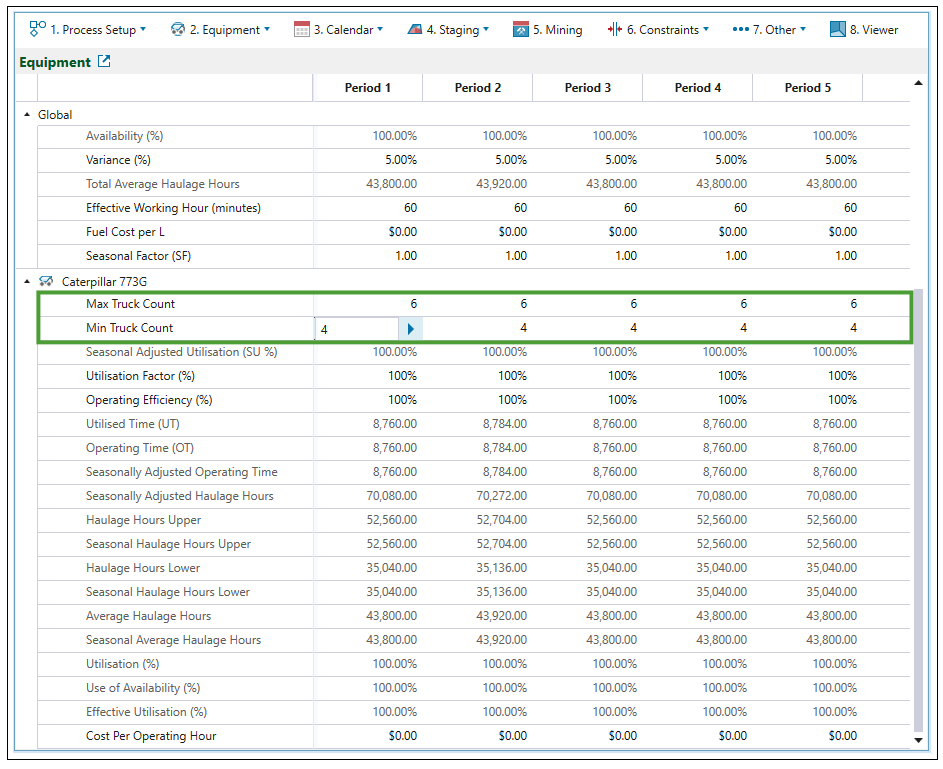Click the scroll down arrow at bottom
This screenshot has height=769, width=943.
(919, 740)
